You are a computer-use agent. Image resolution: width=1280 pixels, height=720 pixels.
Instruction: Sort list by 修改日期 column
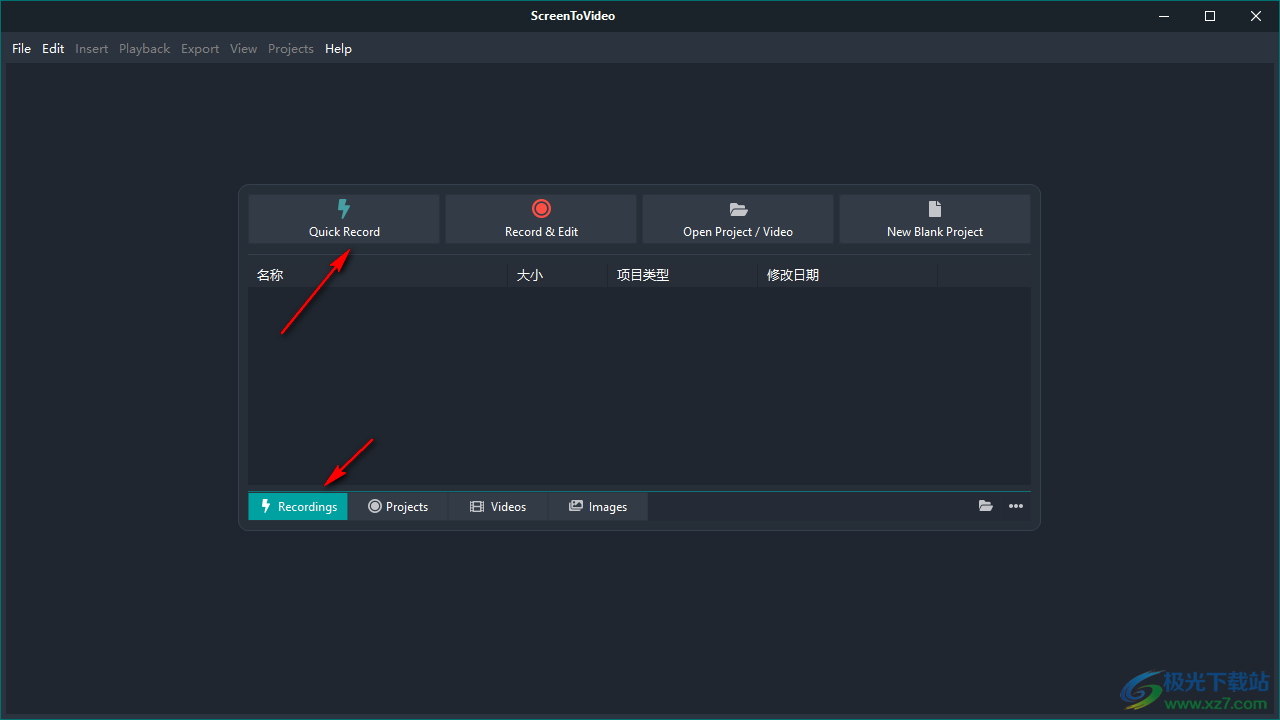pos(848,275)
